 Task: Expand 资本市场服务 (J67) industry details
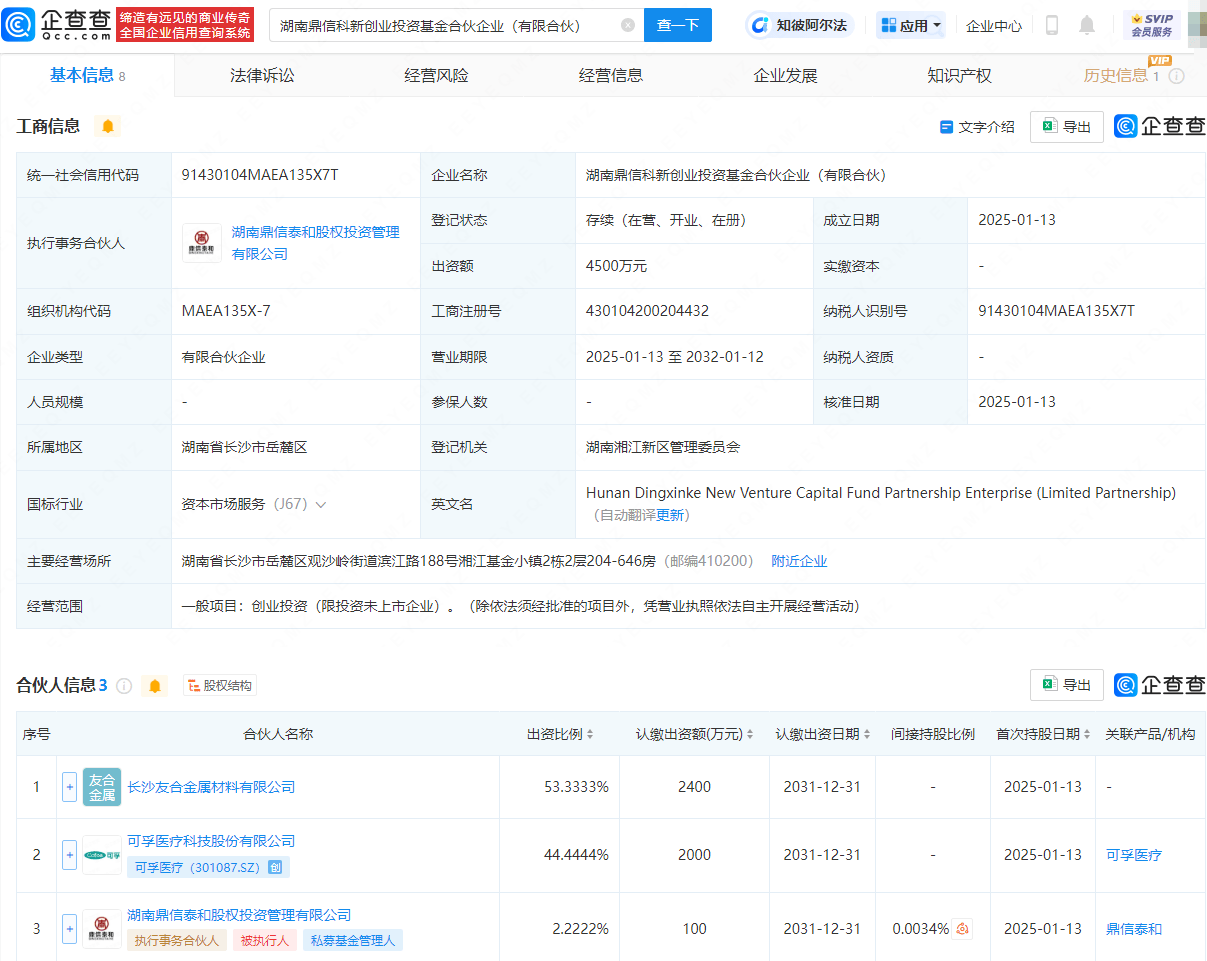coord(321,504)
